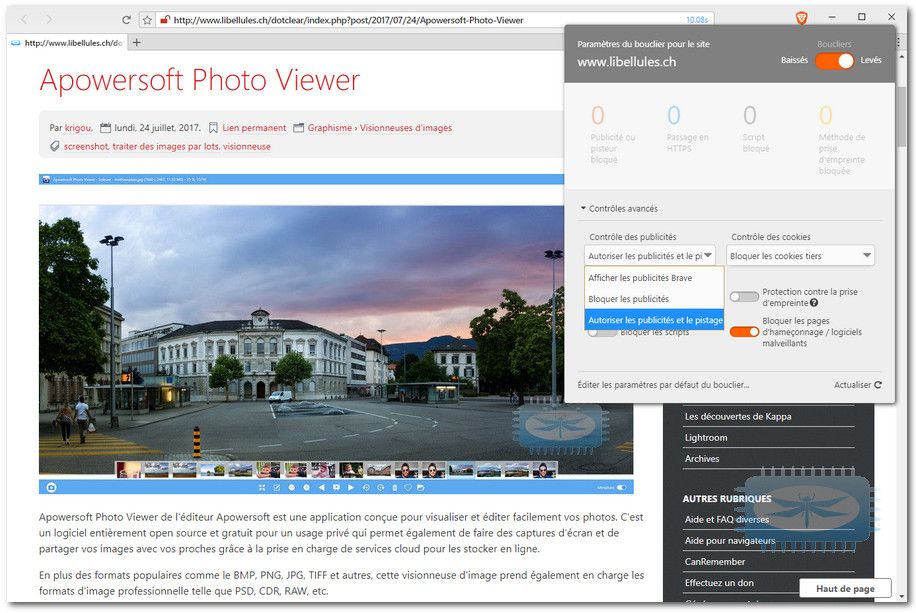The height and width of the screenshot is (613, 916).
Task: Click the red insecure padlock icon
Action: [165, 20]
